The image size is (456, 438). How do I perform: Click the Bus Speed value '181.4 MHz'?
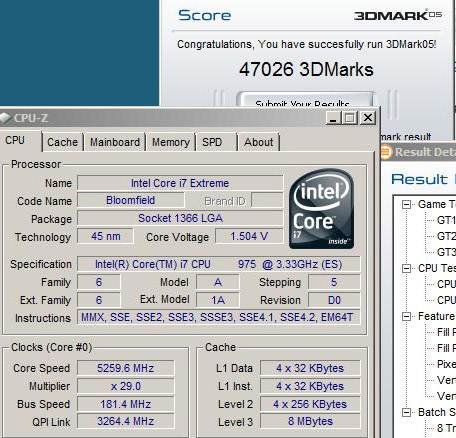pyautogui.click(x=126, y=404)
